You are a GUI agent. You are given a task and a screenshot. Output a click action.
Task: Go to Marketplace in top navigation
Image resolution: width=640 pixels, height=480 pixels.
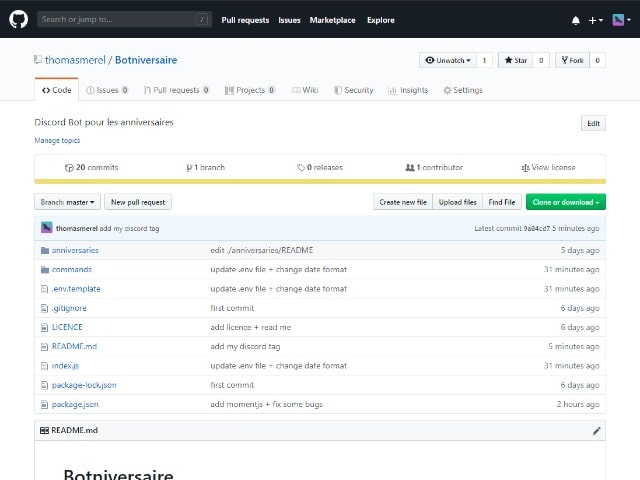coord(333,20)
